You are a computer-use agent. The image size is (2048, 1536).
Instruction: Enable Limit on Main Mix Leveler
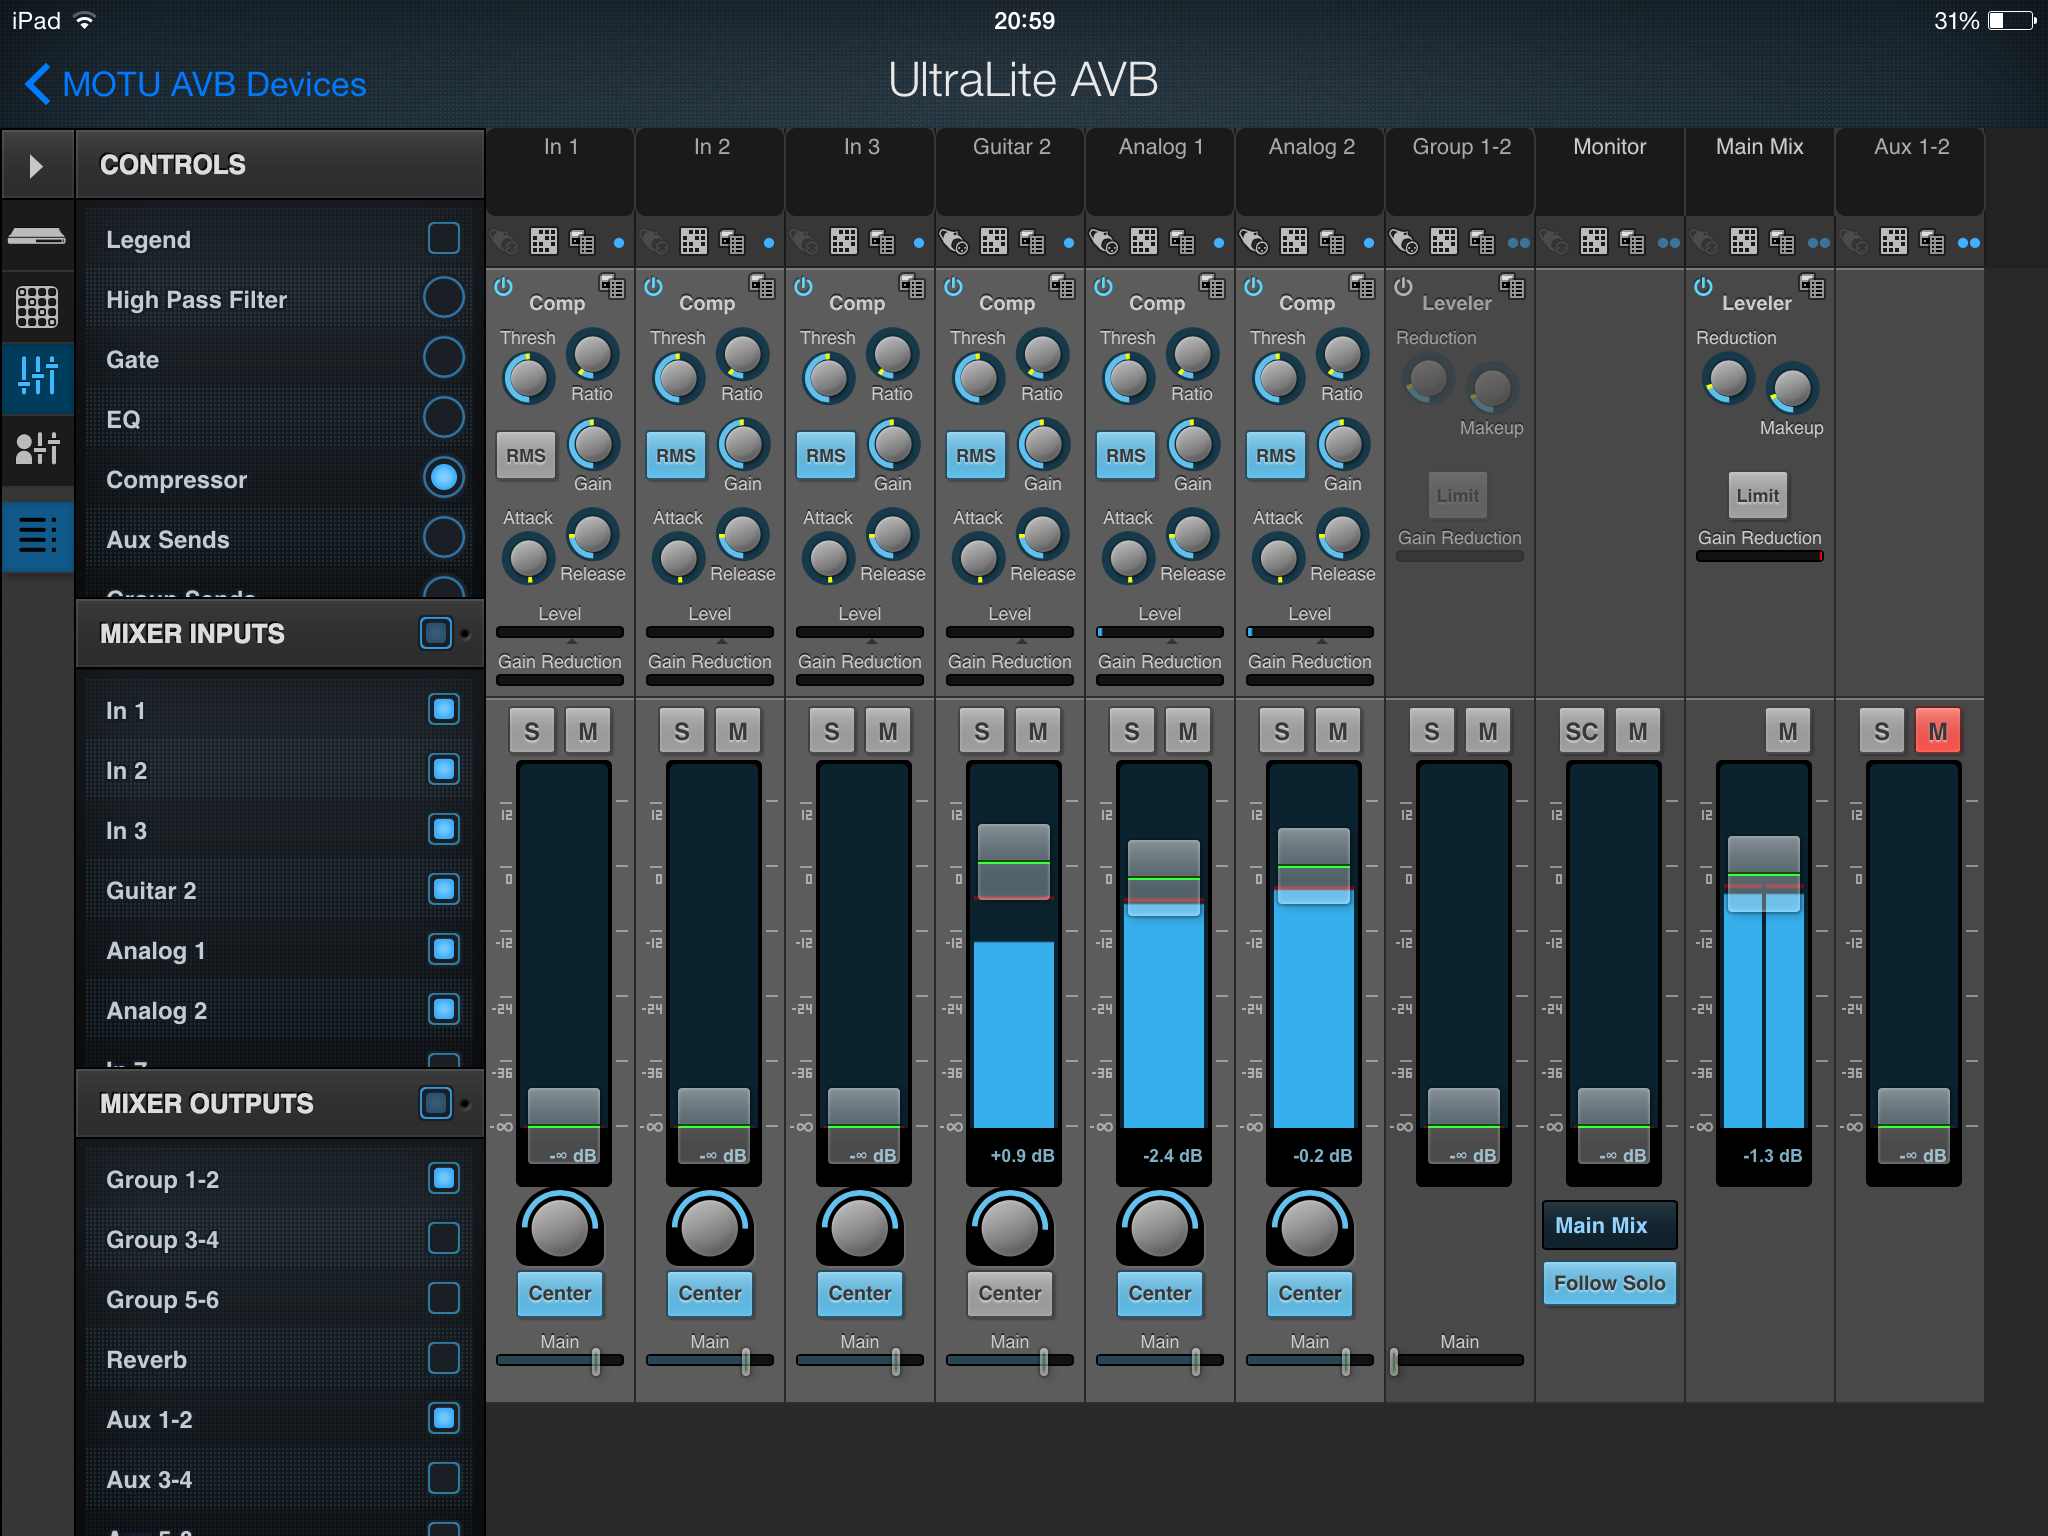coord(1758,495)
